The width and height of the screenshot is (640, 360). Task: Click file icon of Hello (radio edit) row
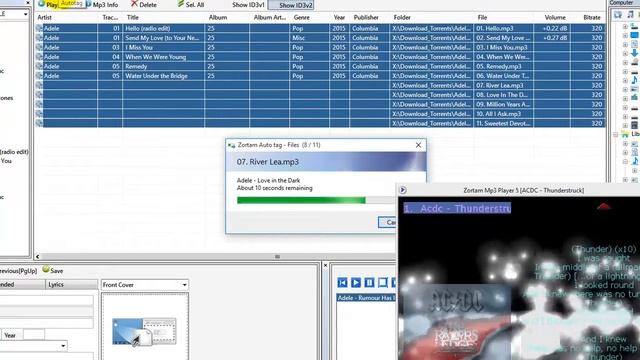pos(39,28)
